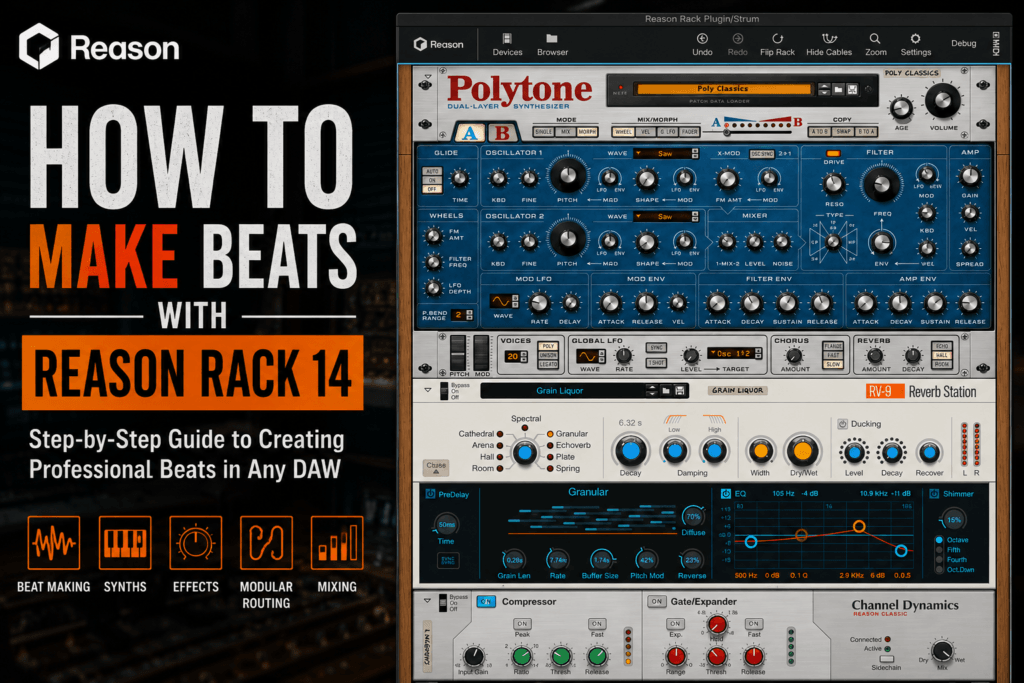
Task: Click the Modular Routing cable icon
Action: (266, 543)
